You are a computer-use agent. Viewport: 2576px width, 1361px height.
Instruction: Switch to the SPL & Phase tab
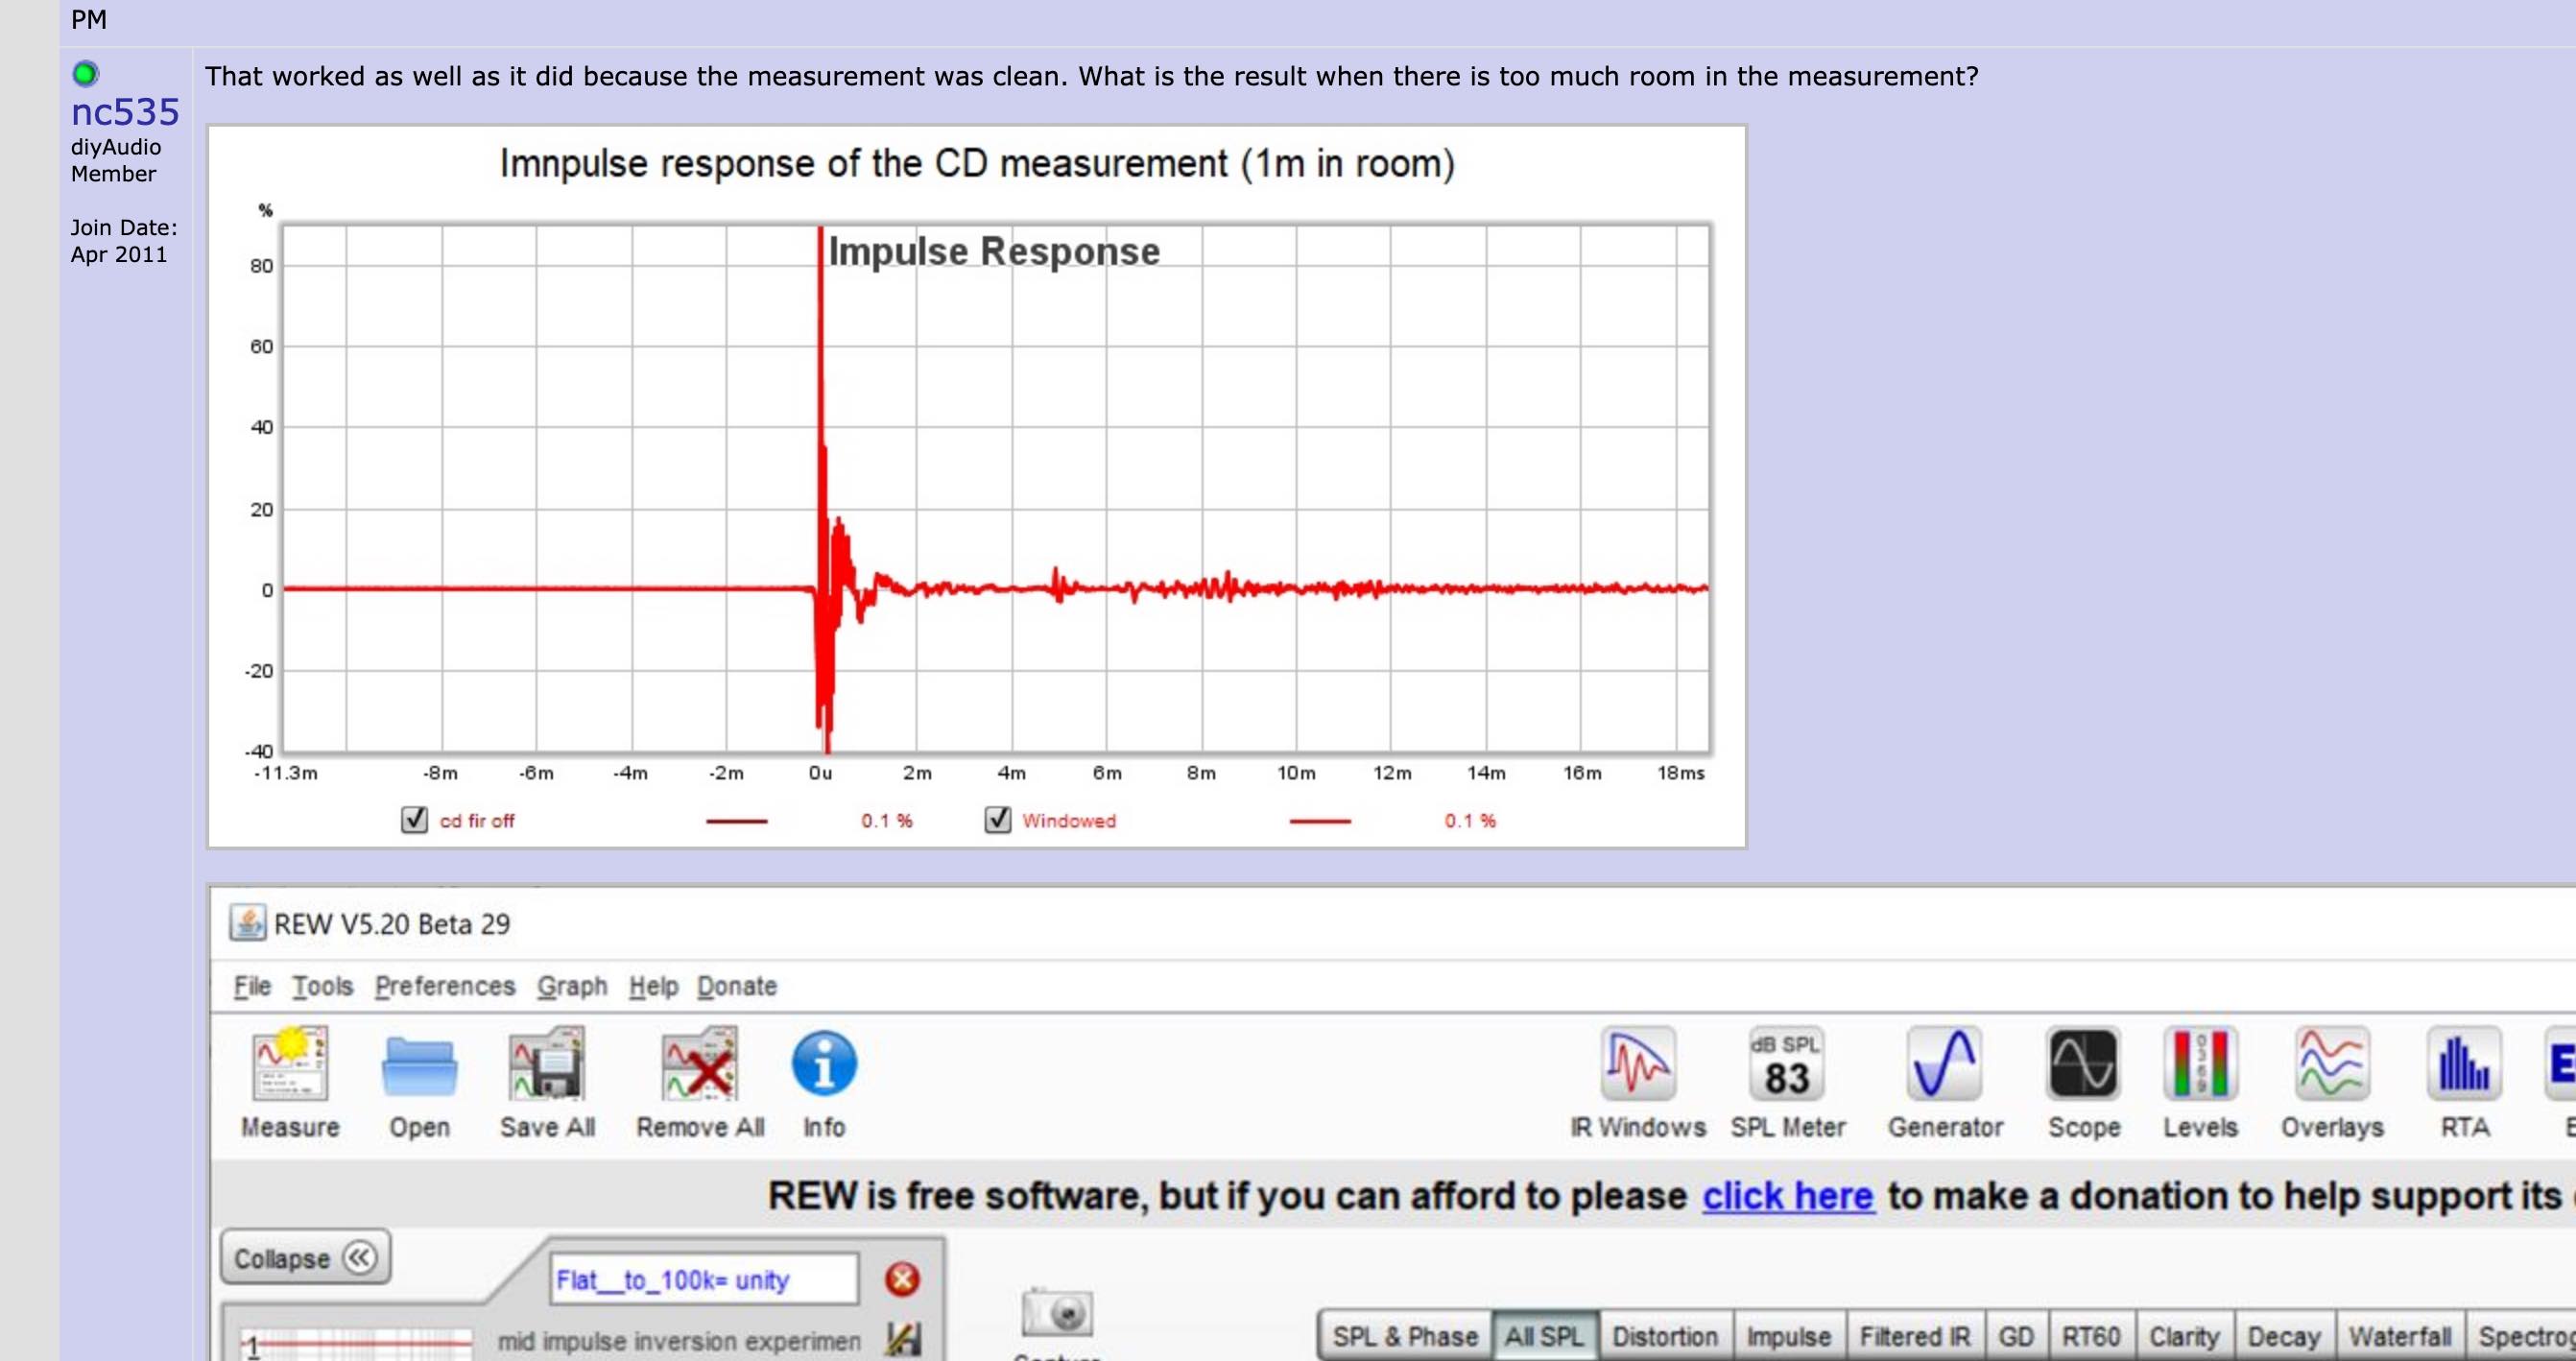(1405, 1337)
